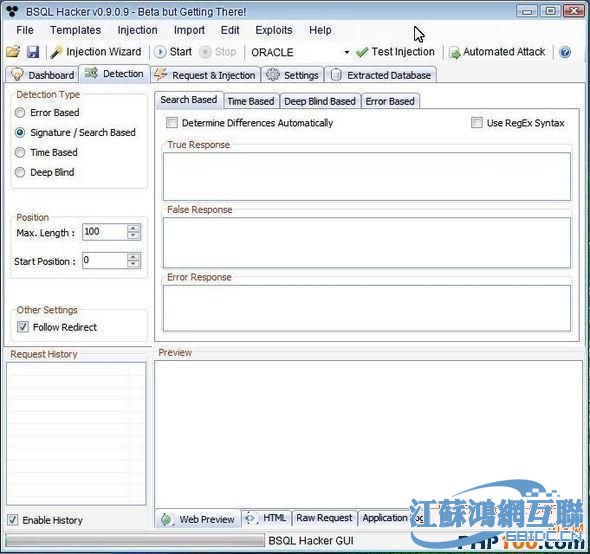Screen dimensions: 590x554
Task: Run Test Injection
Action: 395,52
